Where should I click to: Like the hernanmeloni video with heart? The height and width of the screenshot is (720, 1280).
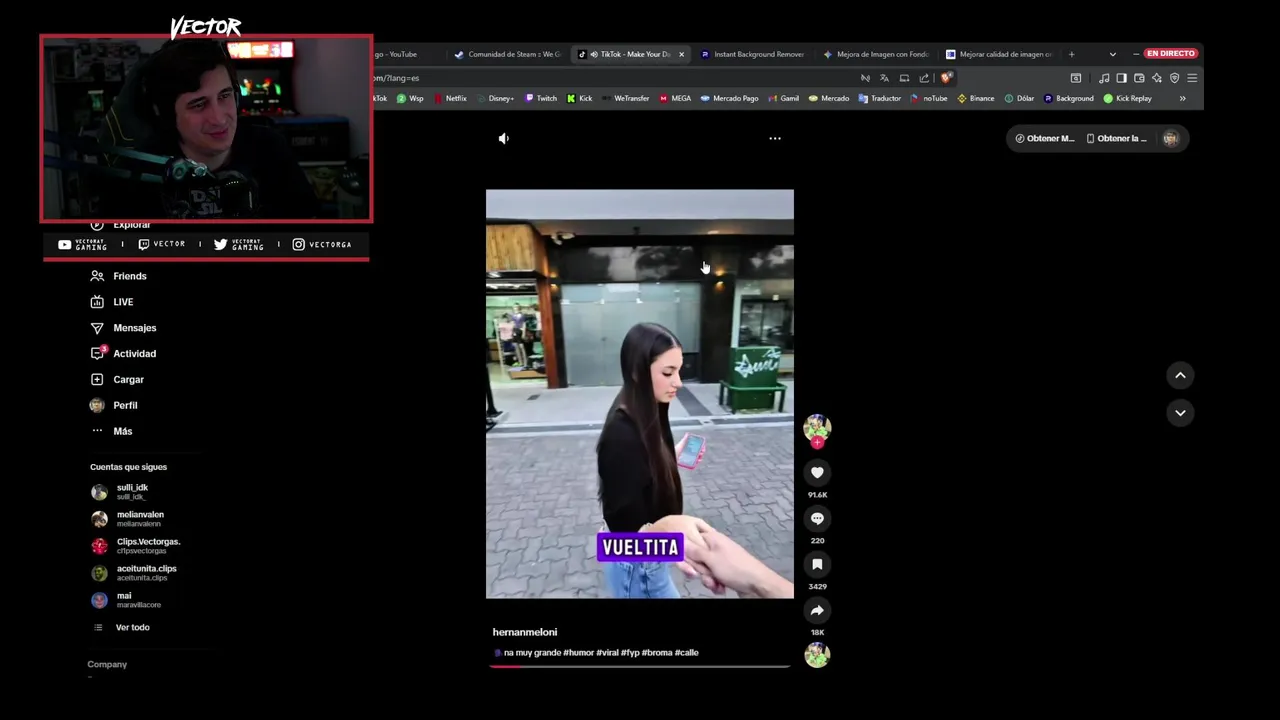coord(817,472)
